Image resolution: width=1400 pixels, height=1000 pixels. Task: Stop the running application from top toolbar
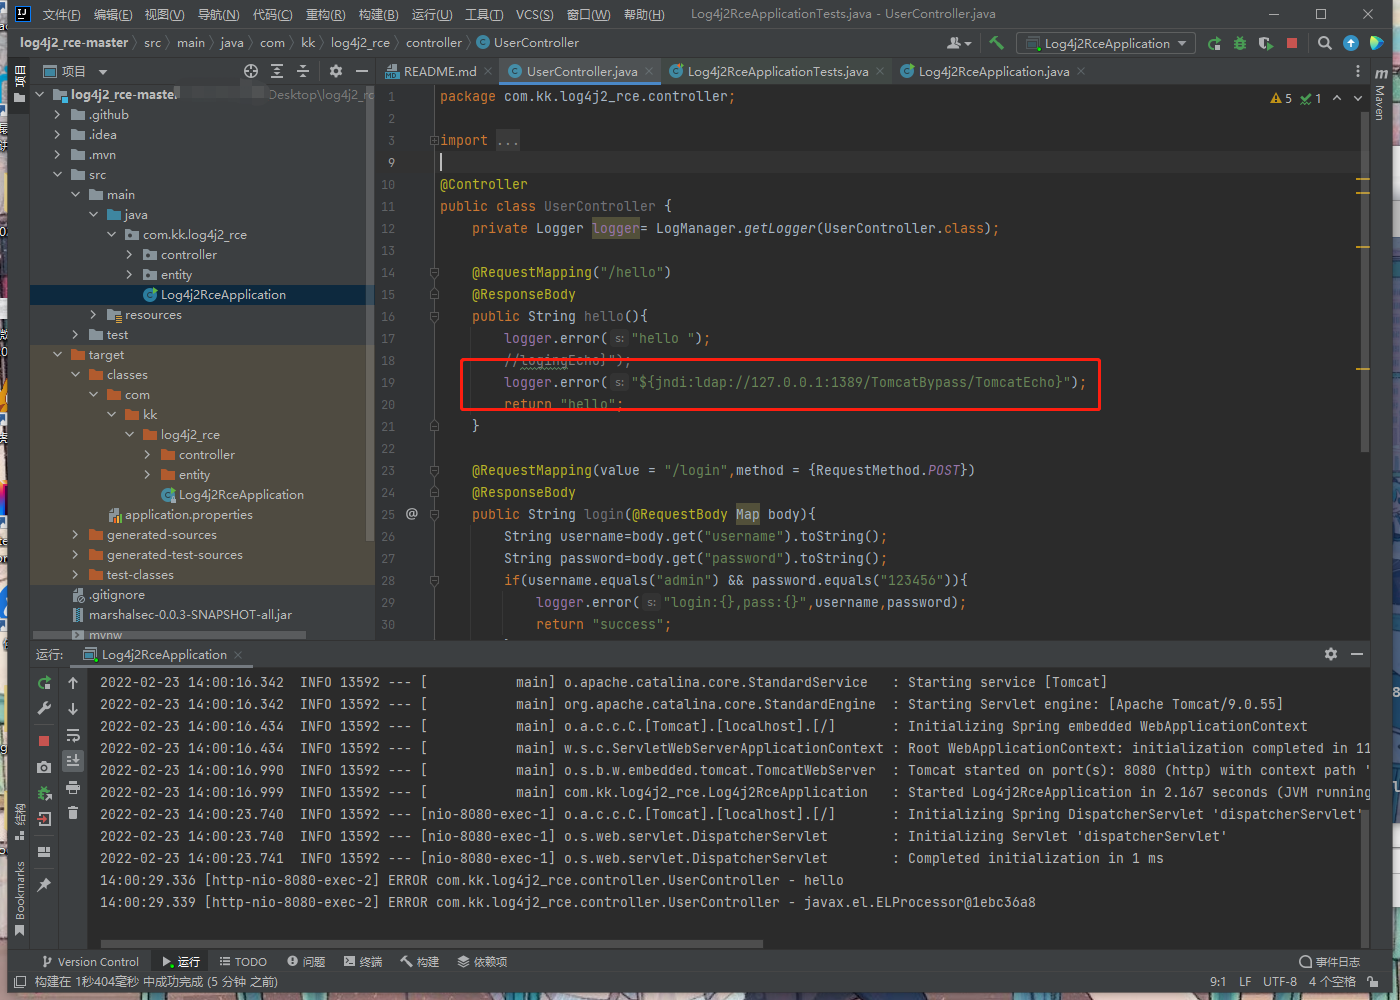click(x=1292, y=43)
